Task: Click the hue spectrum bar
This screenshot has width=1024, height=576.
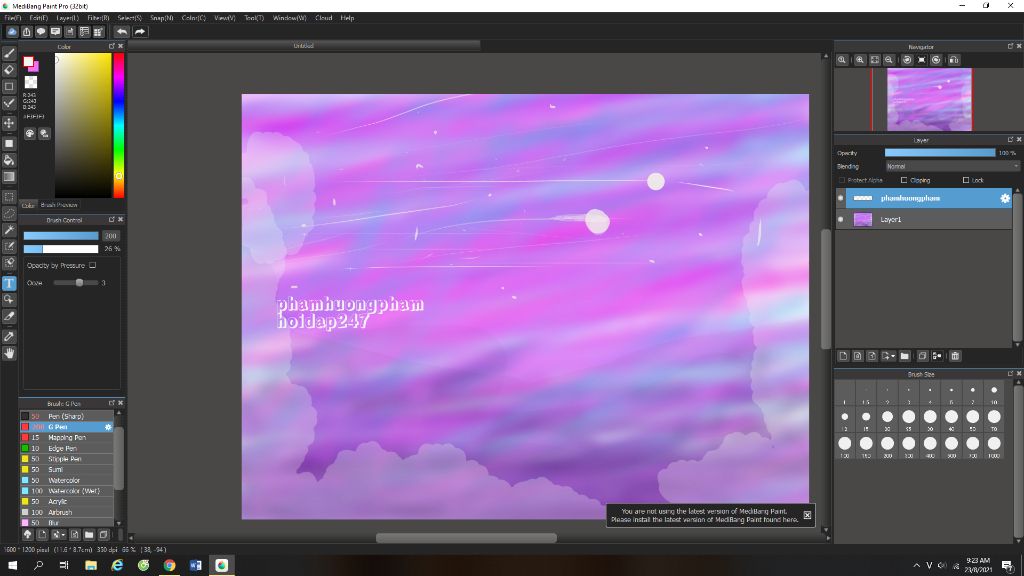Action: tap(119, 125)
